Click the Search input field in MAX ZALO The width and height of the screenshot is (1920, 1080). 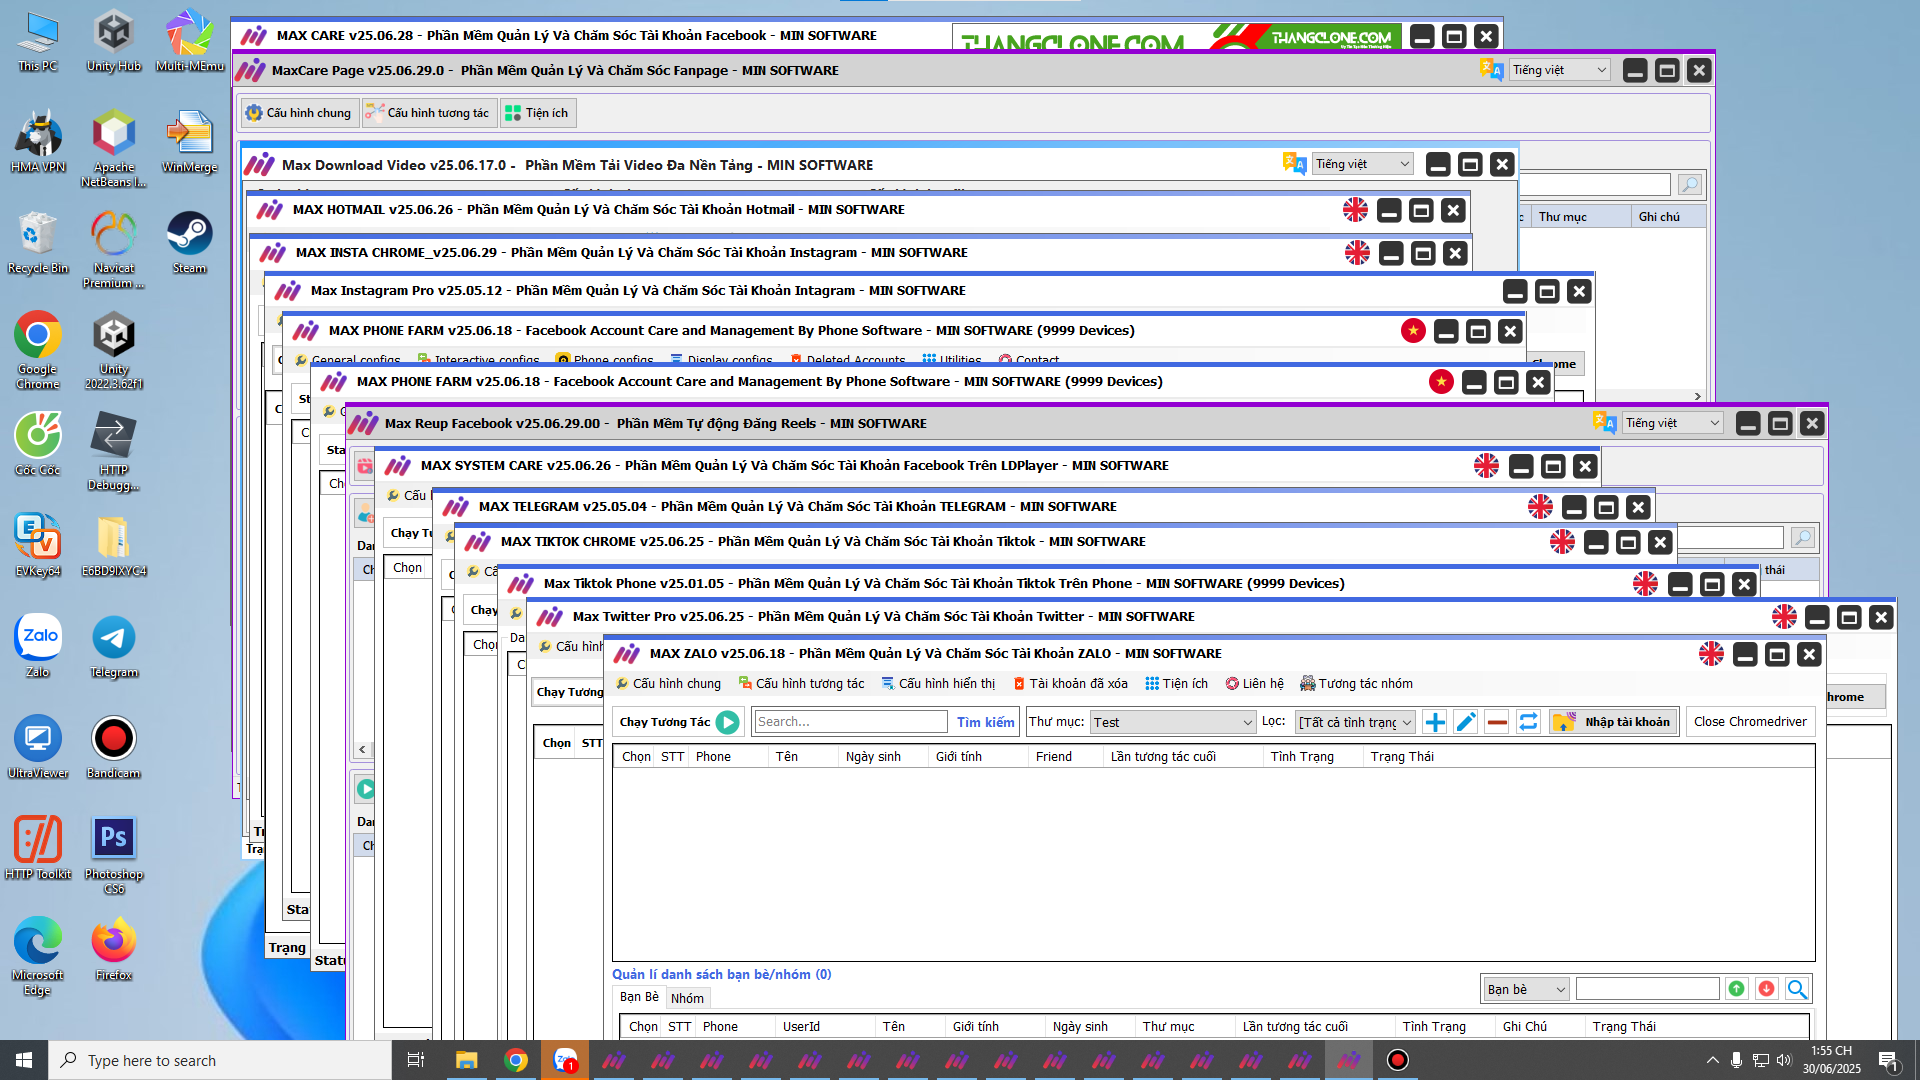tap(850, 722)
